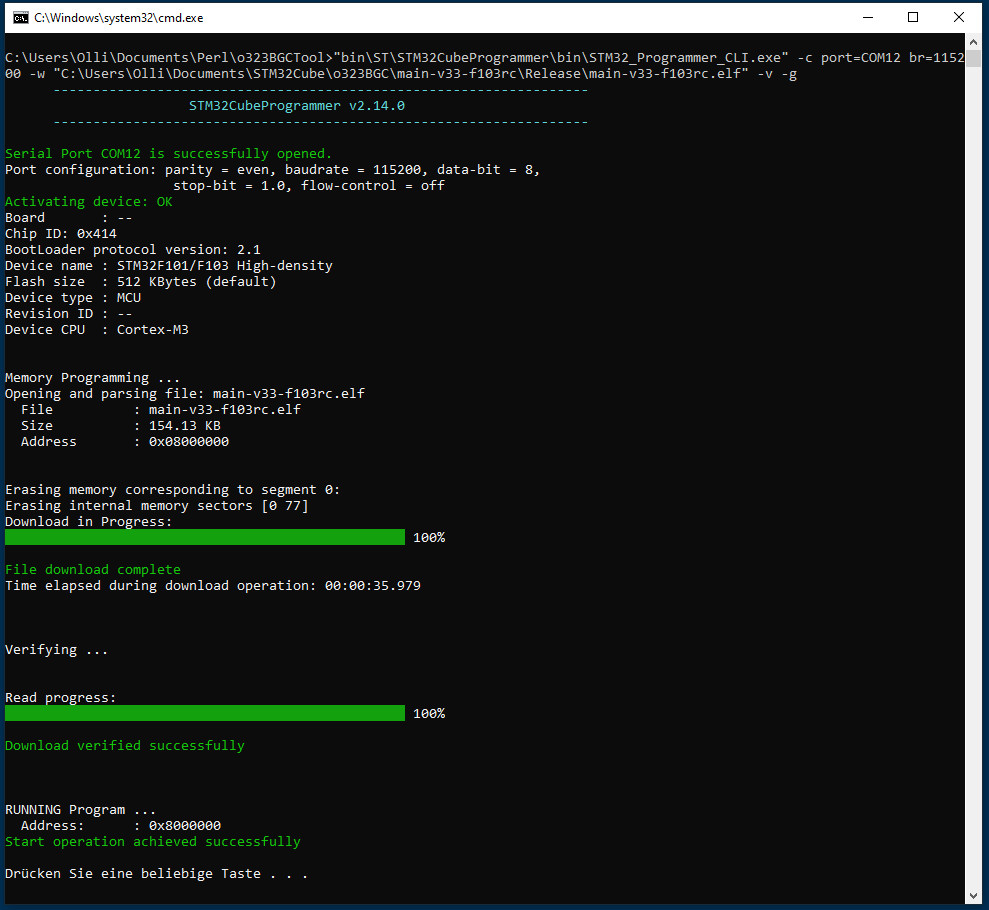Screen dimensions: 989x910
Task: Click the vertical scrollbar track
Action: (974, 500)
